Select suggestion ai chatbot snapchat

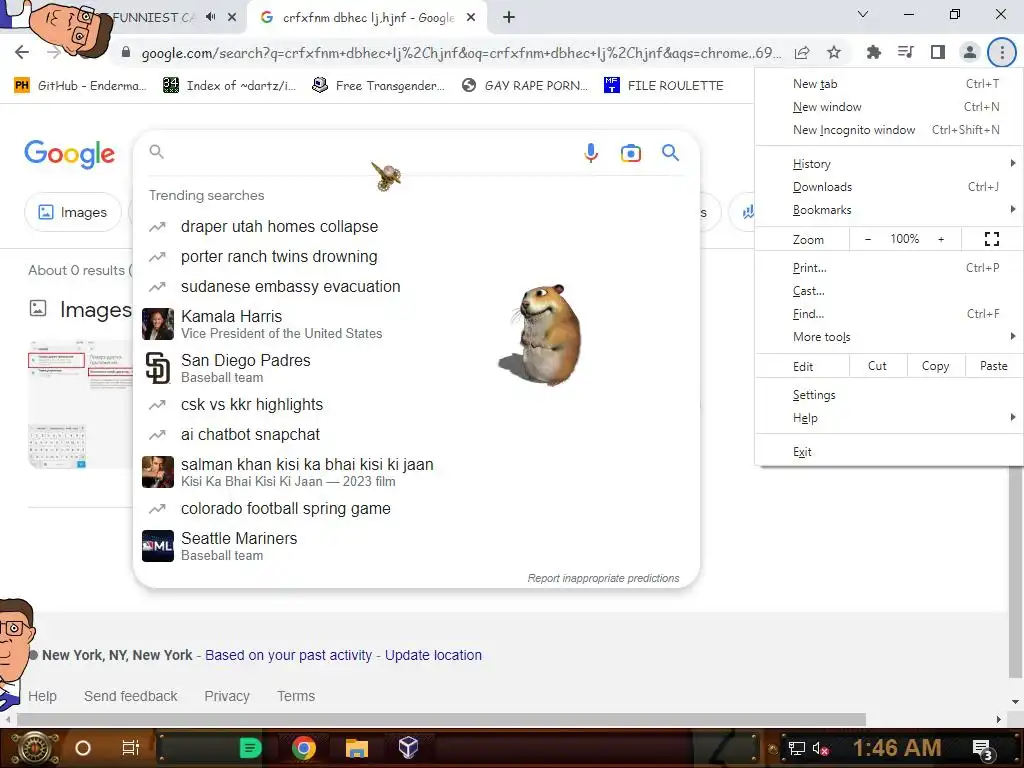point(416,434)
